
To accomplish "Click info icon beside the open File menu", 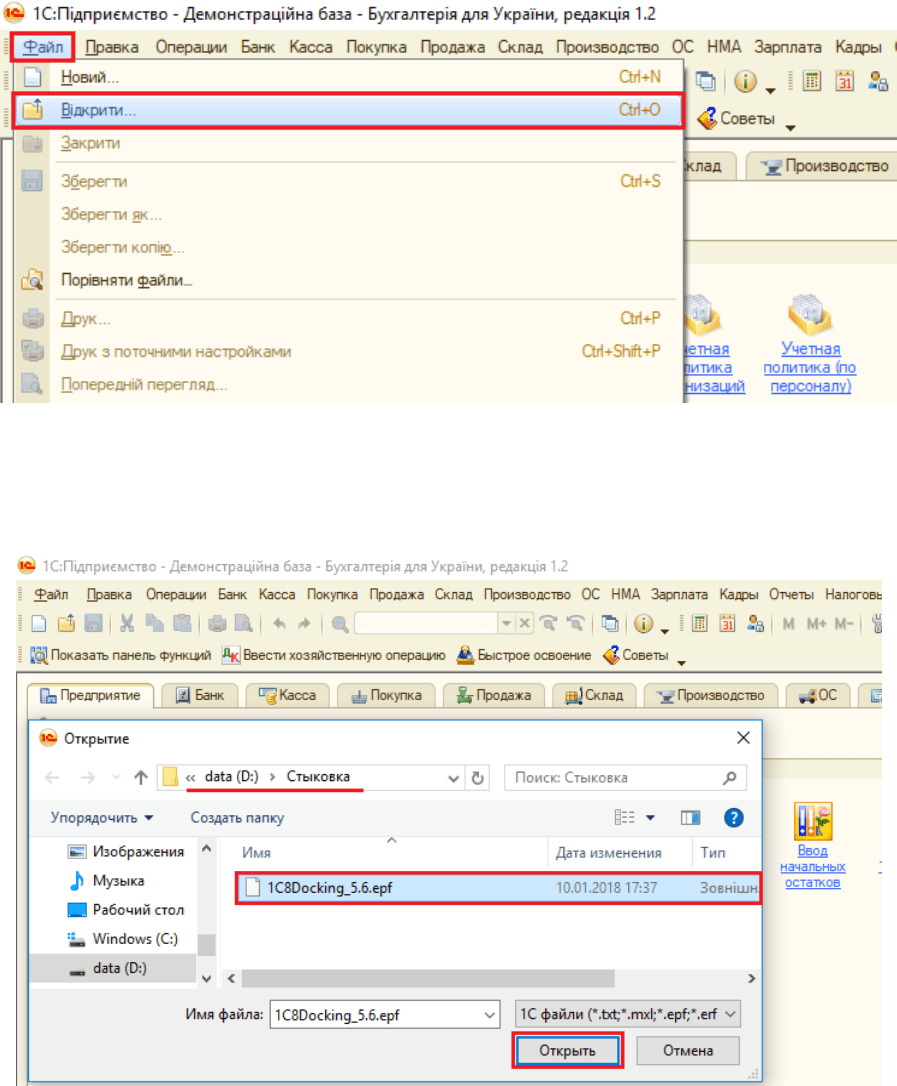I will pyautogui.click(x=745, y=82).
